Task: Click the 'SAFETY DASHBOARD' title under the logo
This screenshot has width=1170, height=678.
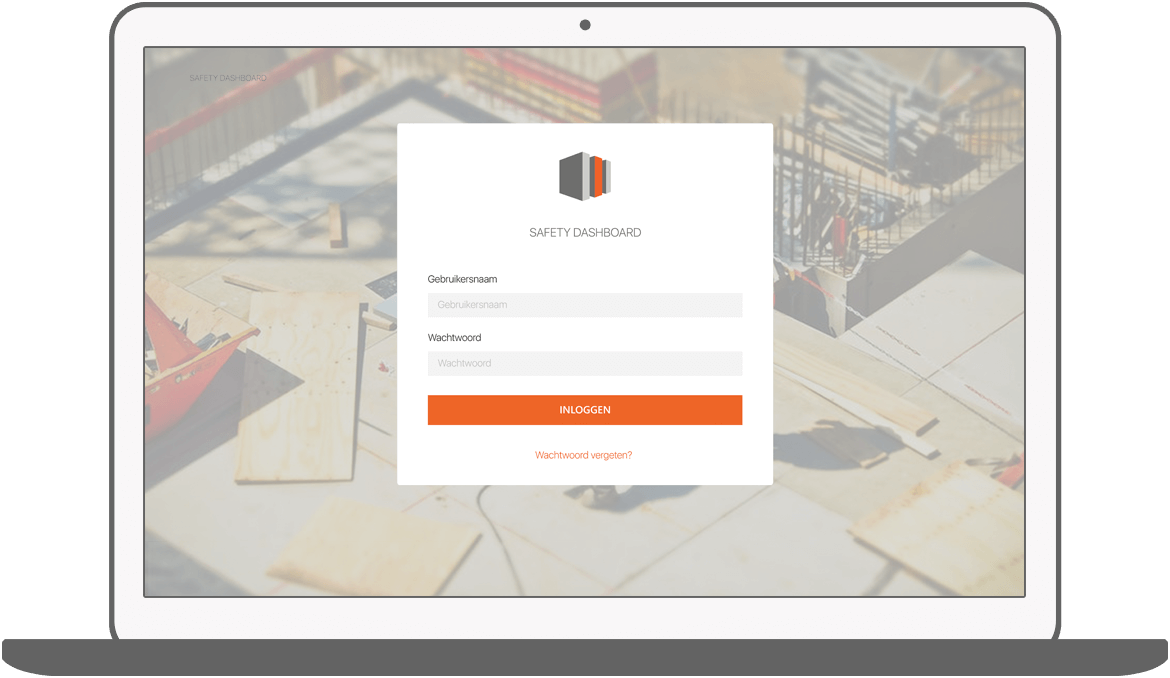Action: pyautogui.click(x=585, y=233)
